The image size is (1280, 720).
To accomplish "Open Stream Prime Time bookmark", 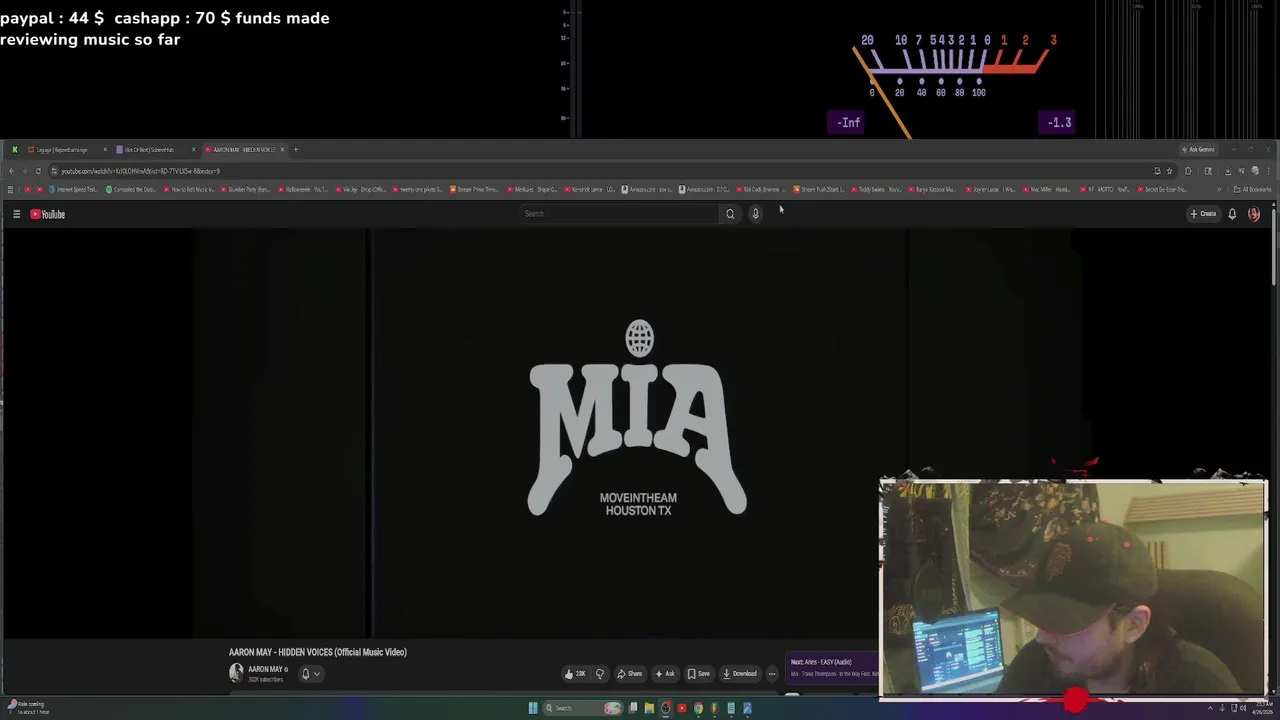I will (474, 189).
